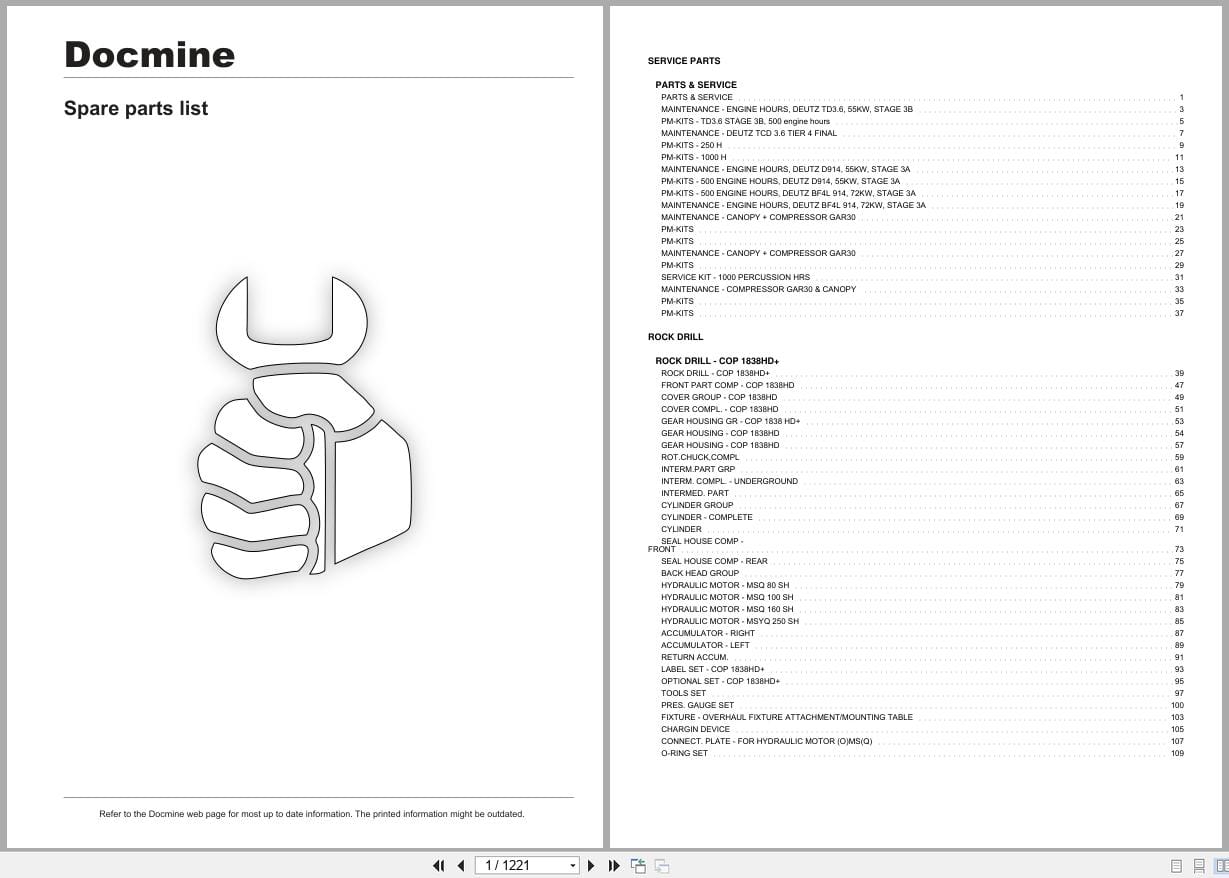
Task: Go to the first page
Action: click(x=438, y=866)
